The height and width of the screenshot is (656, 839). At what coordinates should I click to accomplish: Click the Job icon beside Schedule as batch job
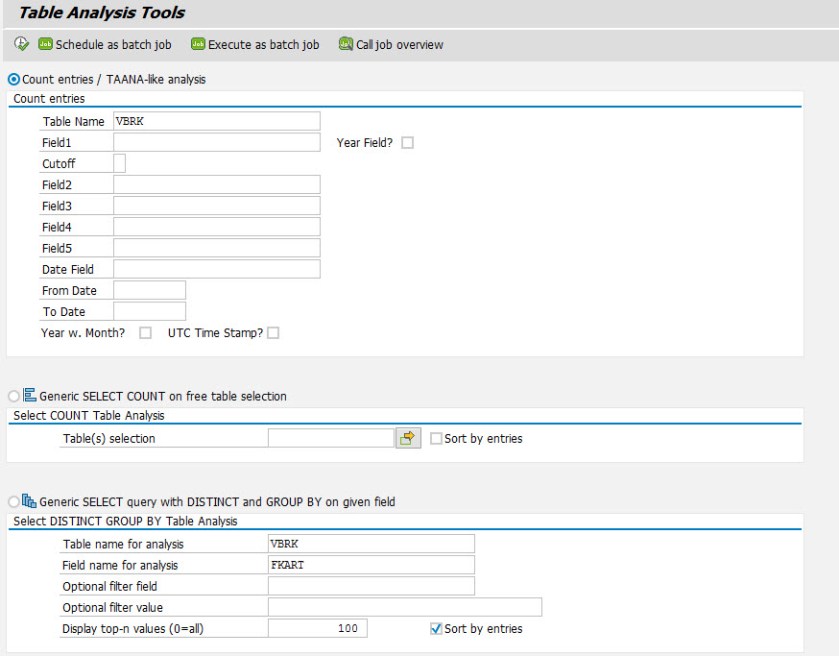pyautogui.click(x=44, y=44)
